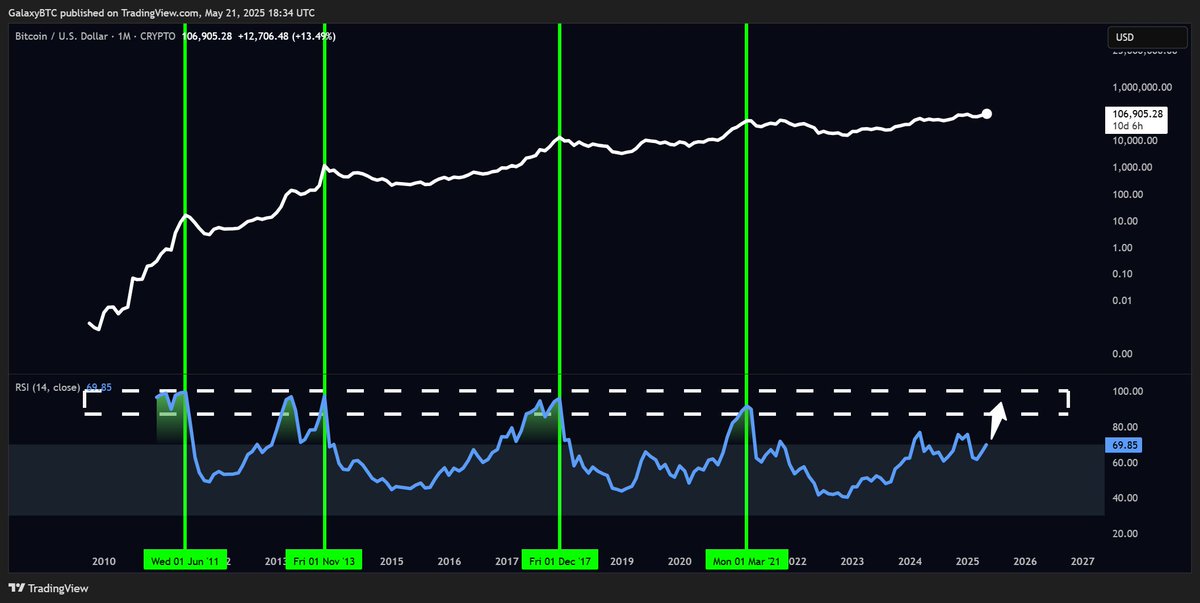This screenshot has height=603, width=1200.
Task: Click the 10d 6h countdown label
Action: 1130,126
